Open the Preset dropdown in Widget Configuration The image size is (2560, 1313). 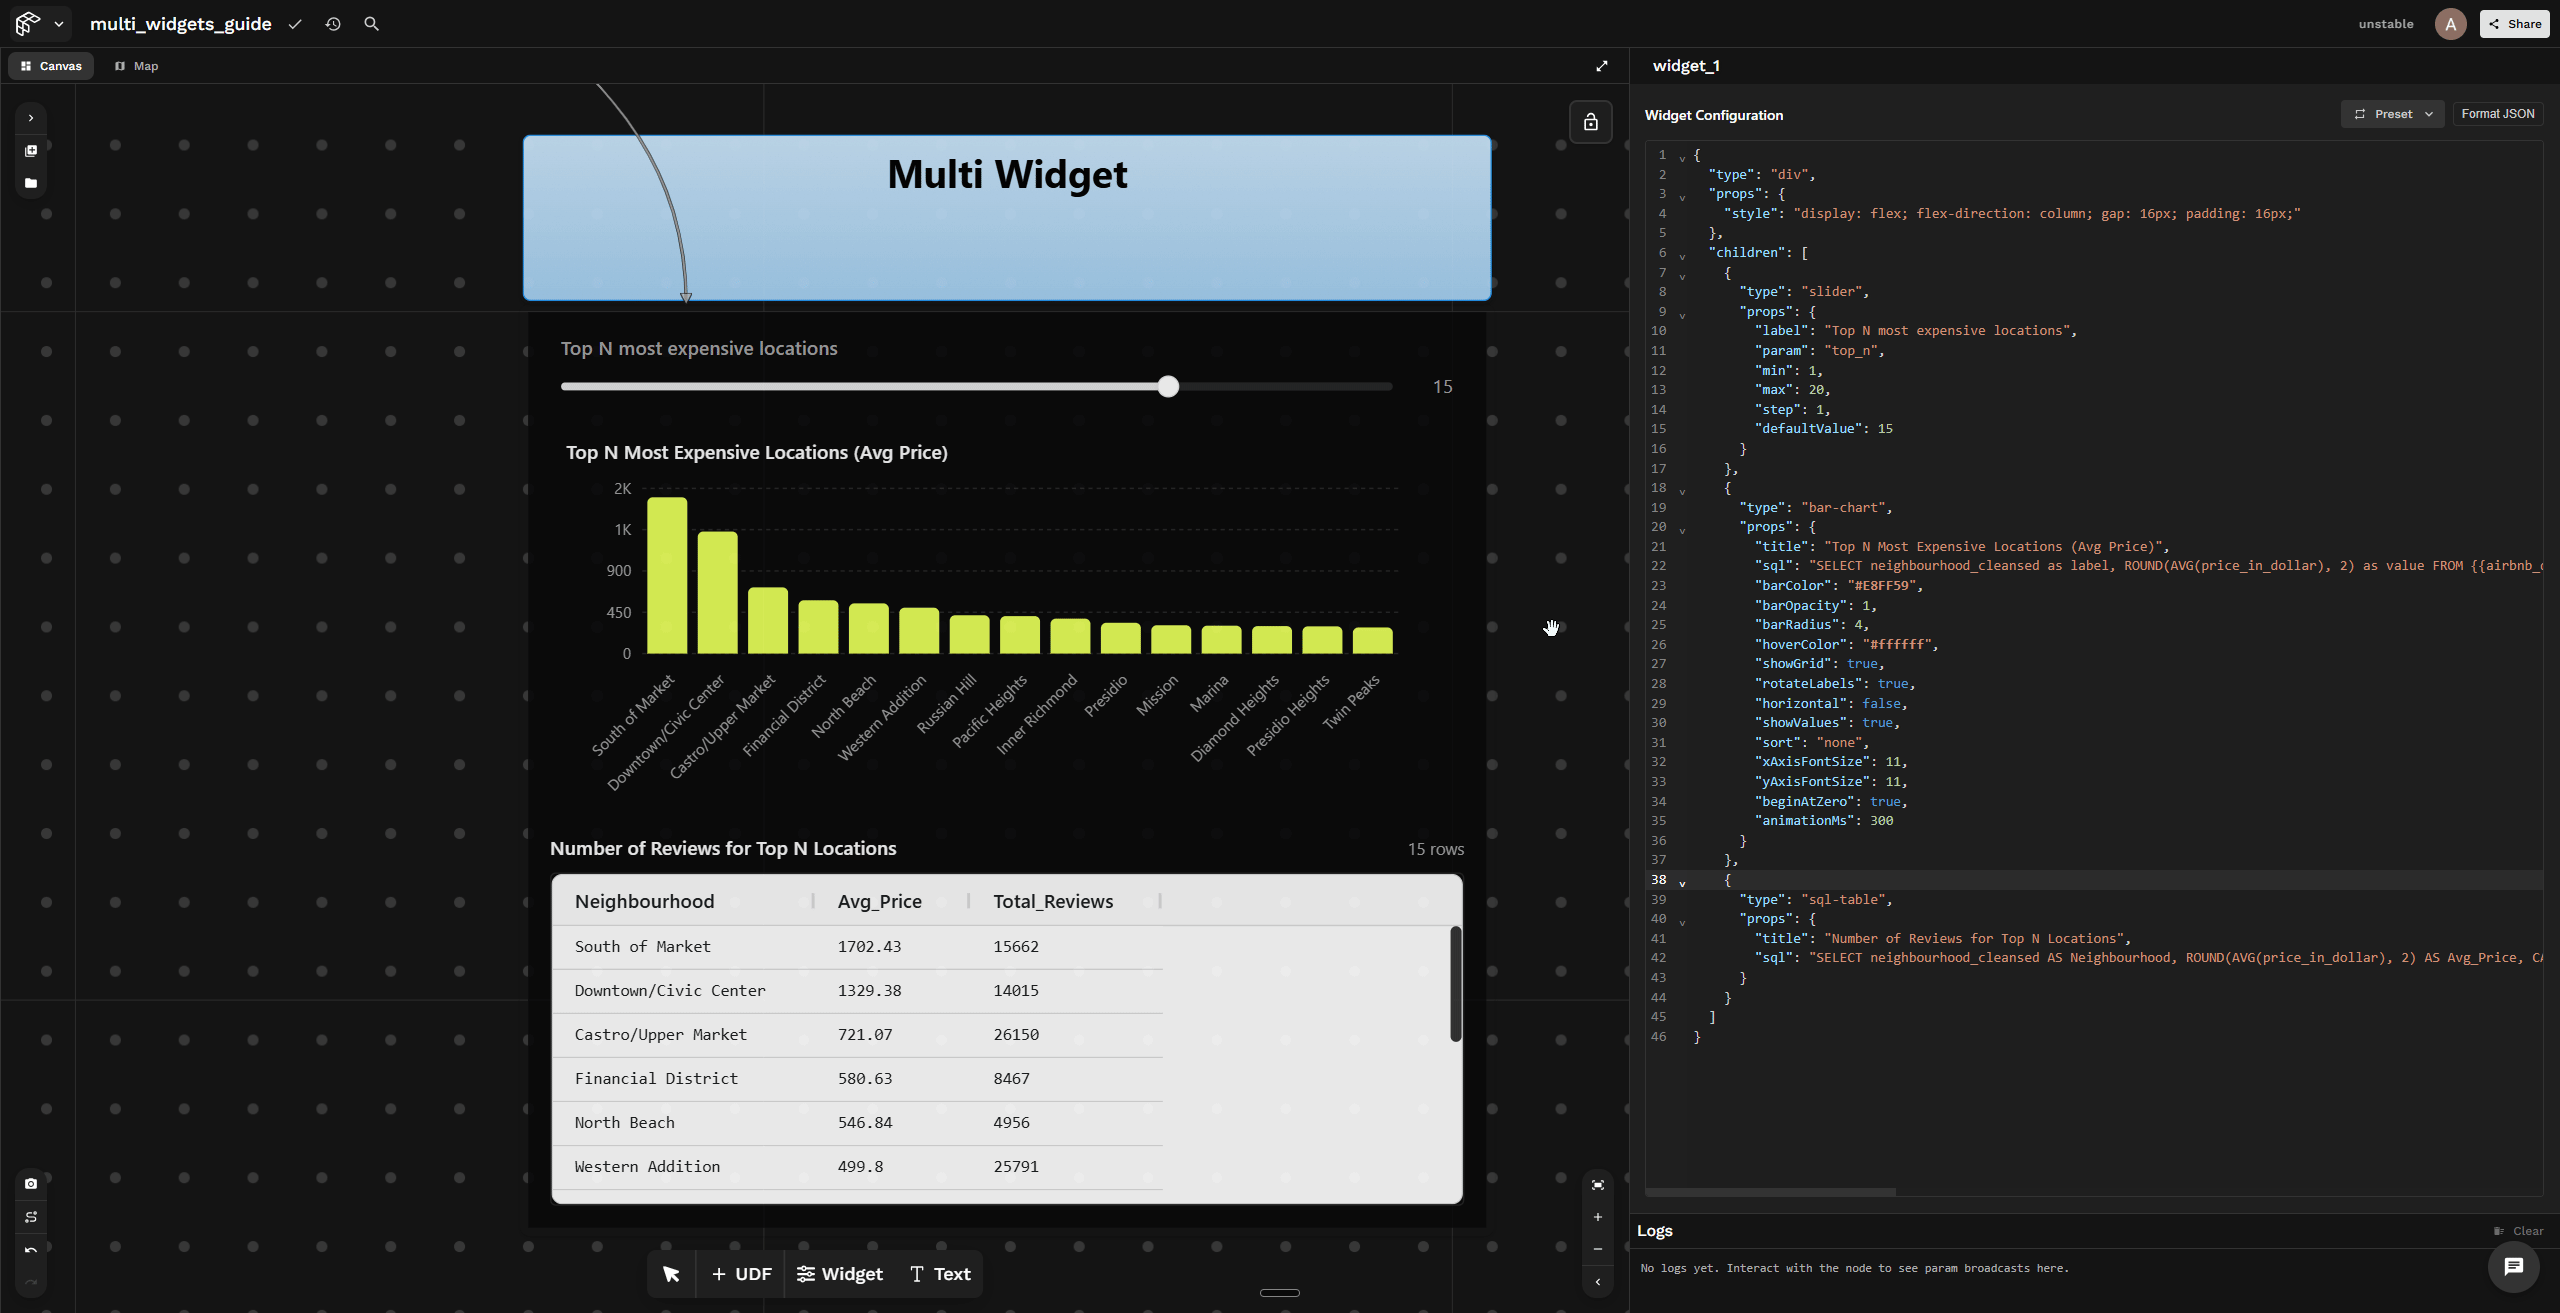(x=2392, y=113)
